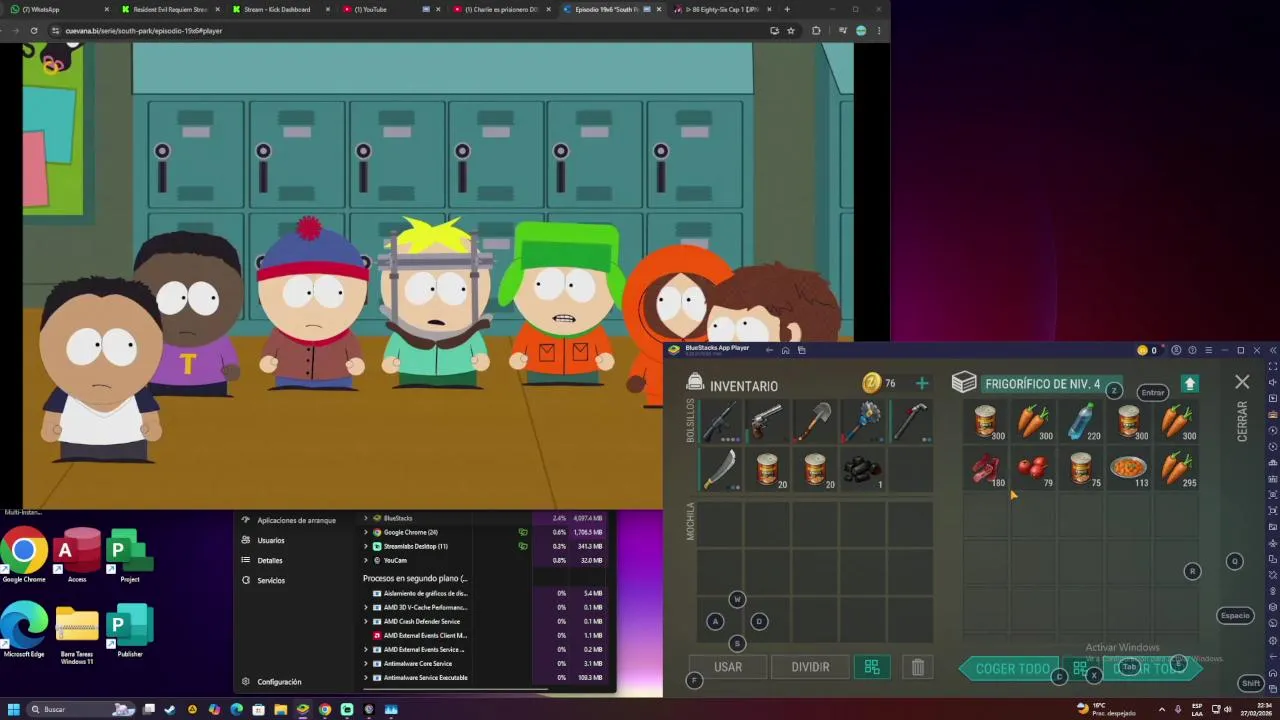
Task: Click the taskbar Buscar search box
Action: (82, 709)
